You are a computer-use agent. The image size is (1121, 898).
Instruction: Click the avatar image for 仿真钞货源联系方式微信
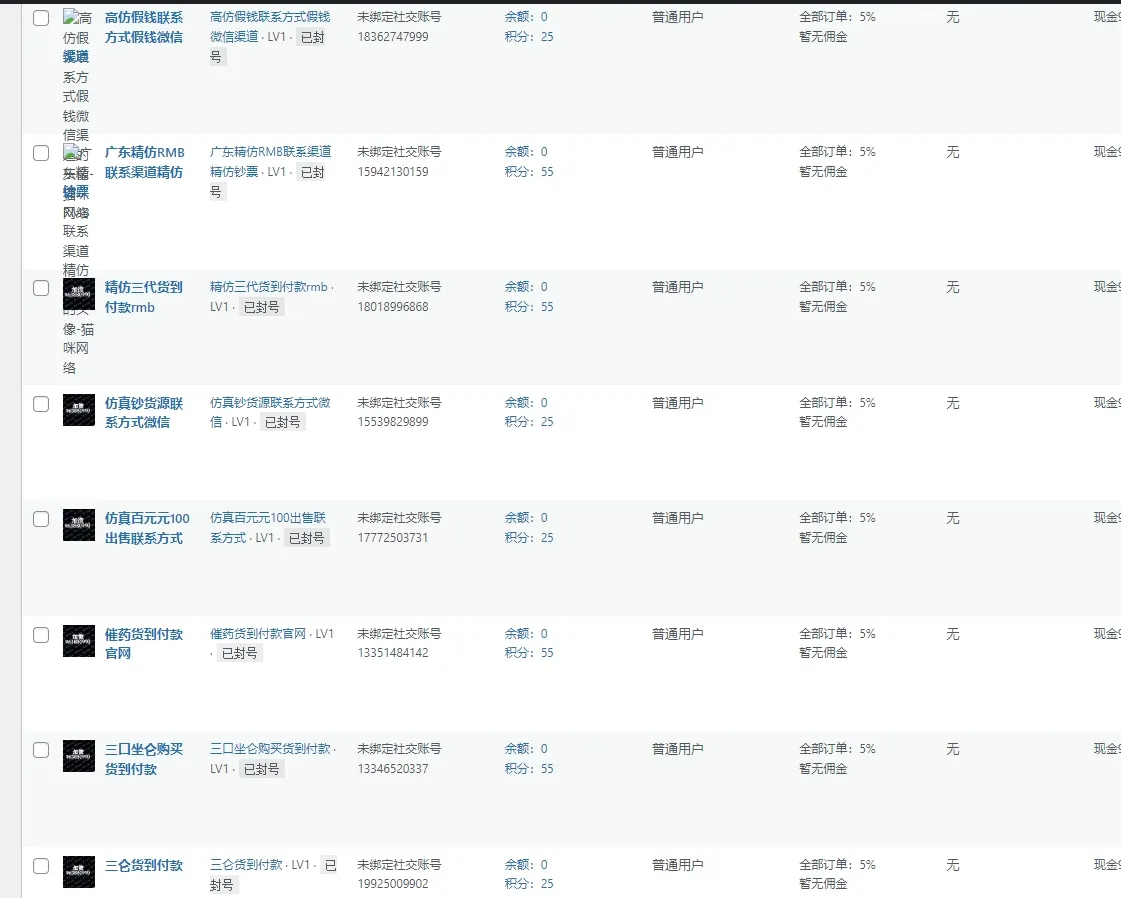[x=79, y=410]
